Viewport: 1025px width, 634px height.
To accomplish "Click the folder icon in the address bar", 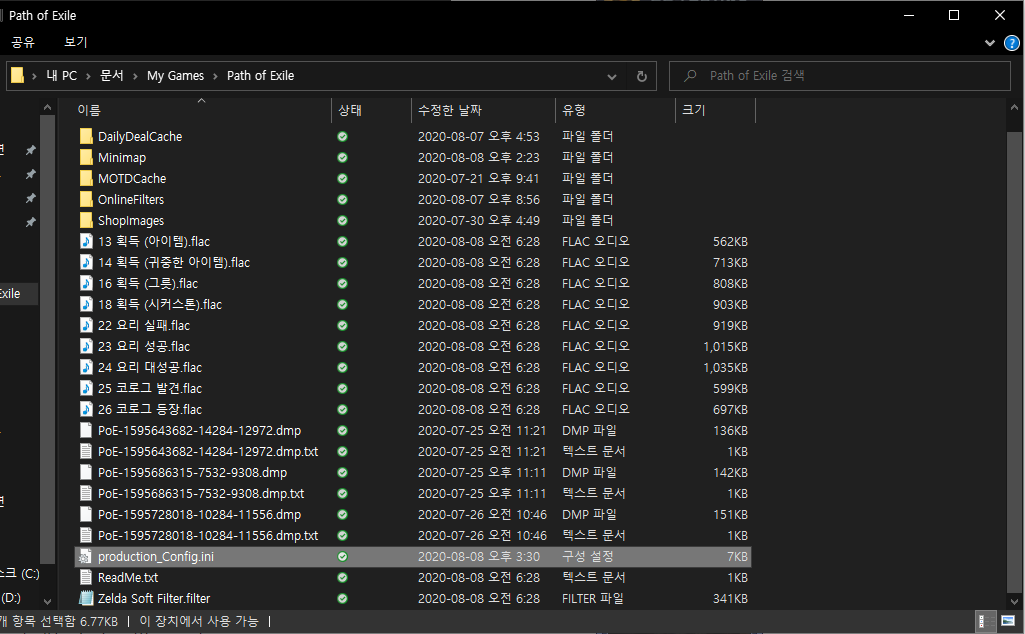I will [x=18, y=76].
